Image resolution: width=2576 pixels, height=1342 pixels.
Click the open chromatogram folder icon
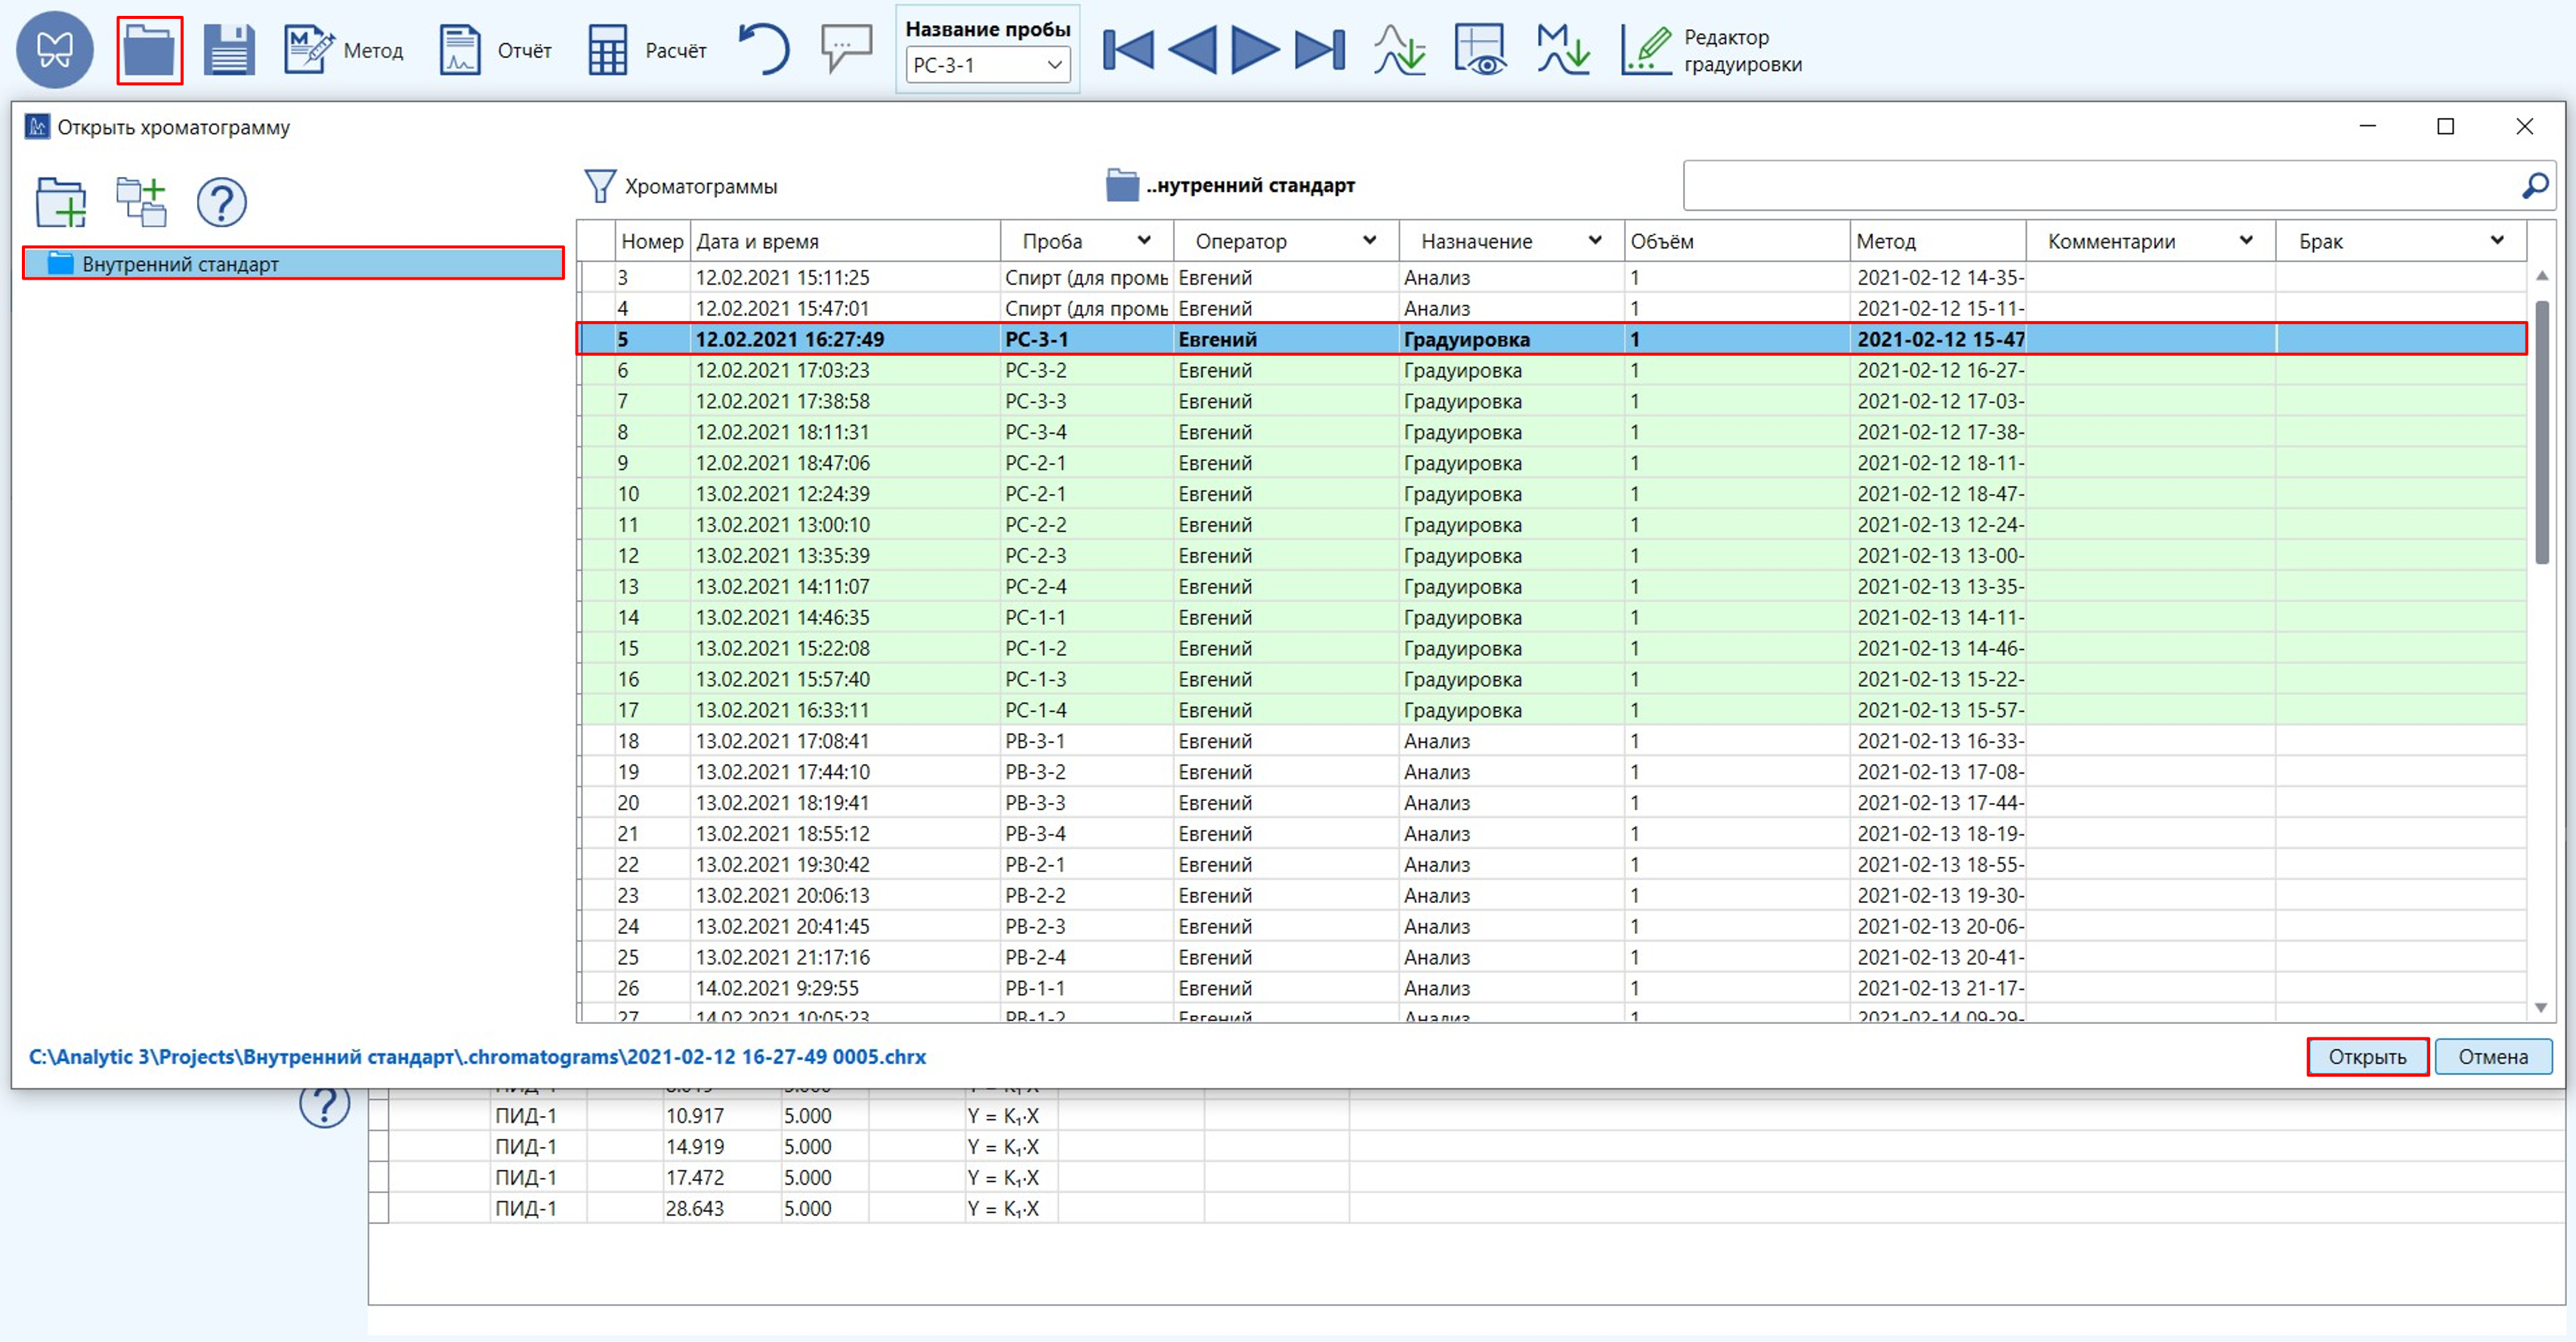point(149,50)
